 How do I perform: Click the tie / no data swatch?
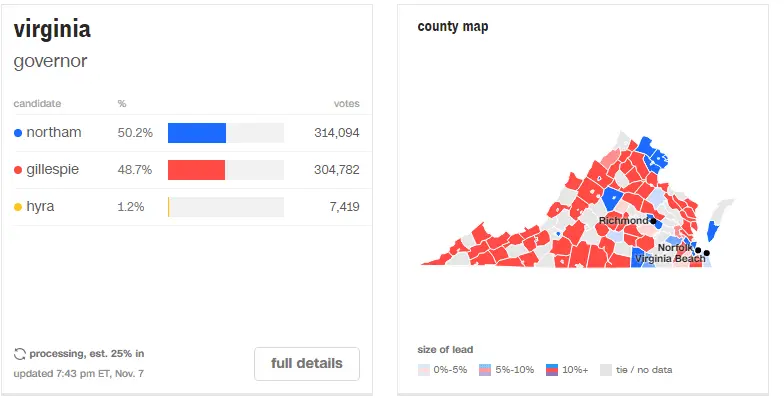pyautogui.click(x=605, y=370)
